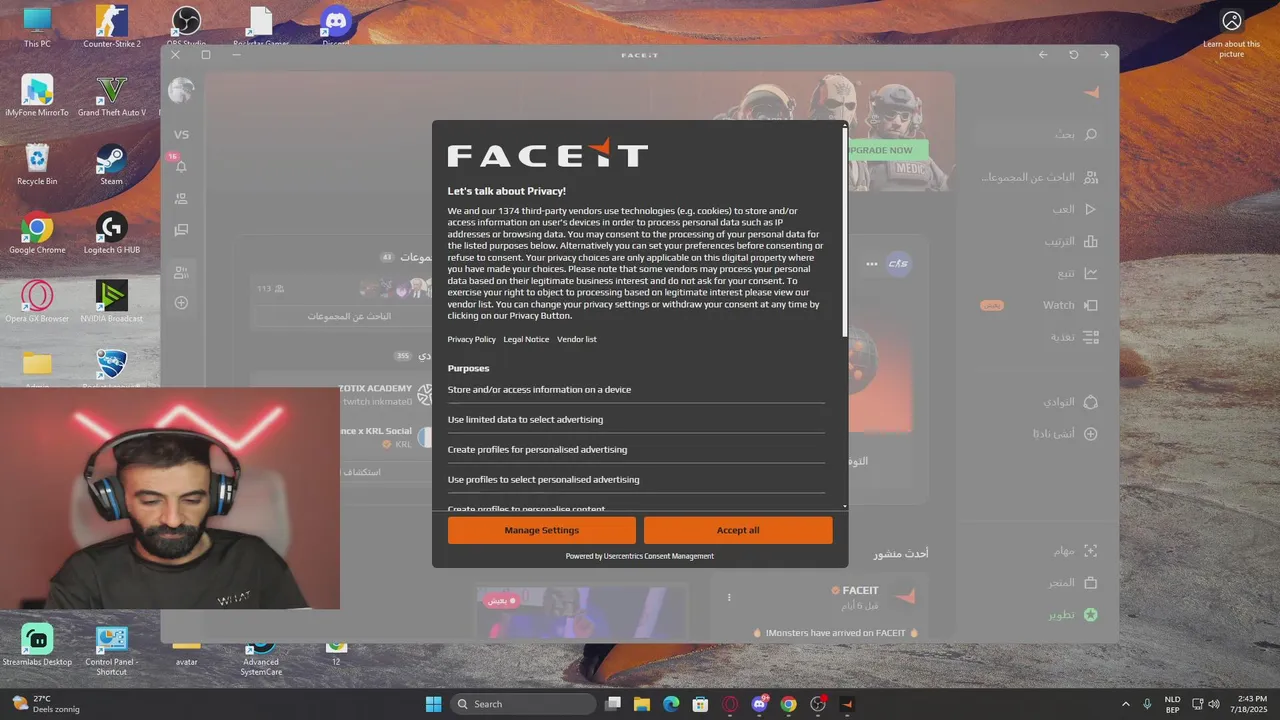The height and width of the screenshot is (720, 1280).
Task: Open the ZOTIX ACADEMY club entry
Action: tap(385, 394)
